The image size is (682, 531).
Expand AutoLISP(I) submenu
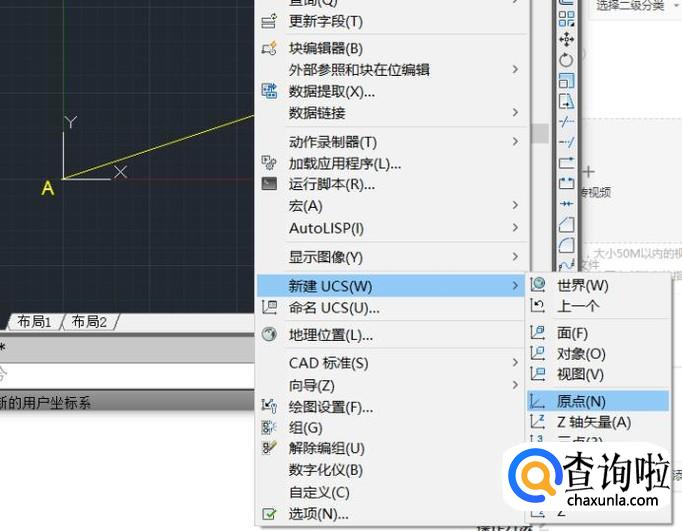pyautogui.click(x=391, y=228)
